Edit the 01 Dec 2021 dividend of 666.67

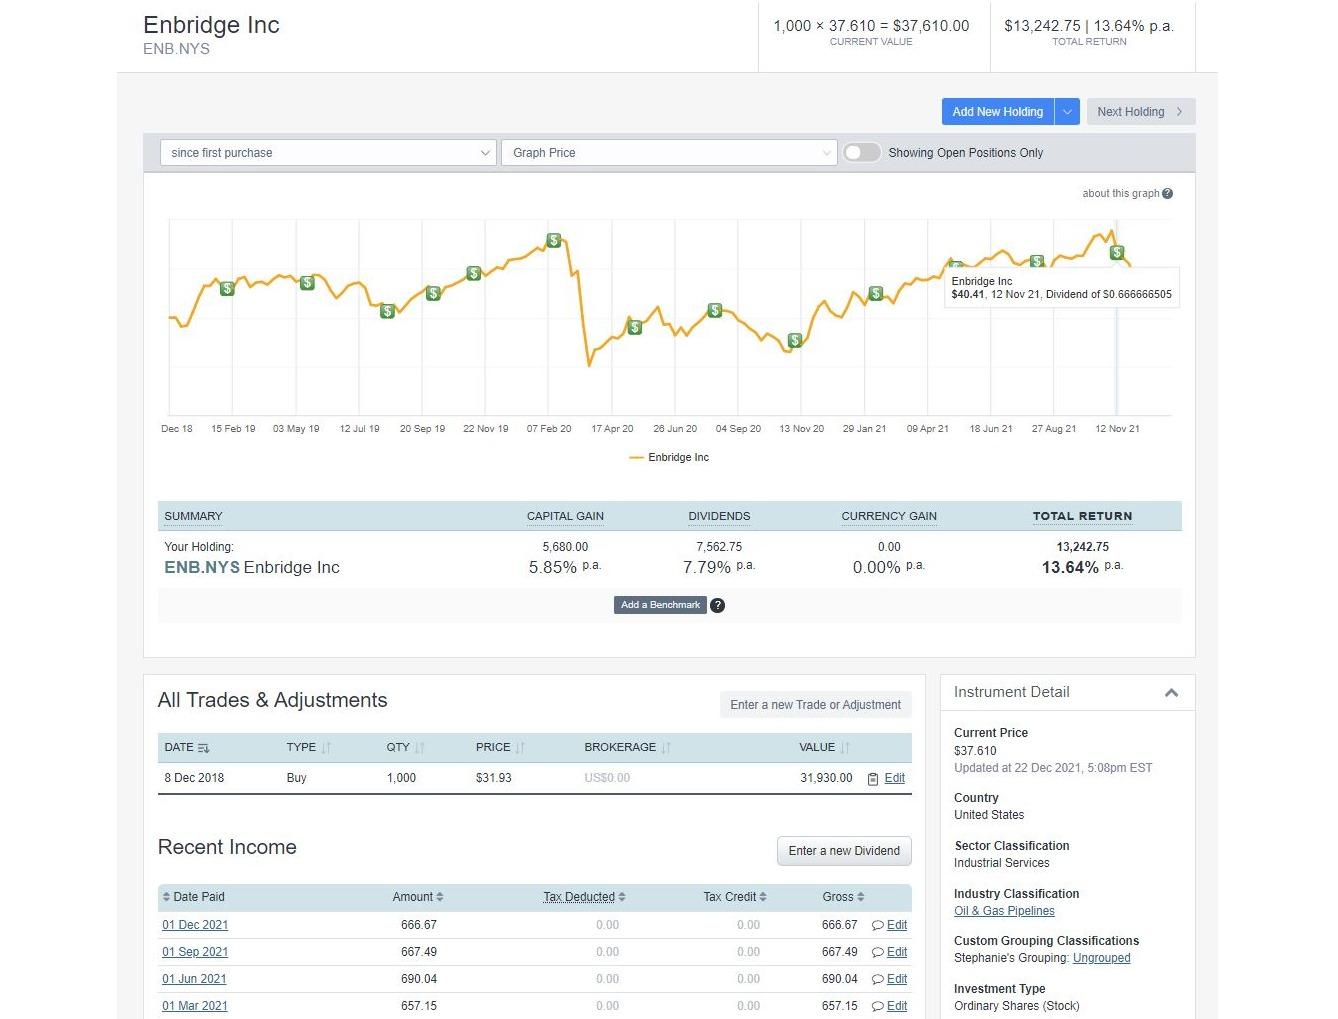pyautogui.click(x=897, y=925)
